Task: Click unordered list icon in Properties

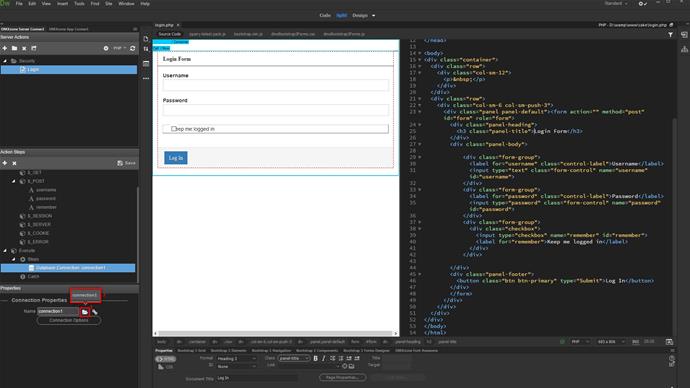Action: click(332, 359)
